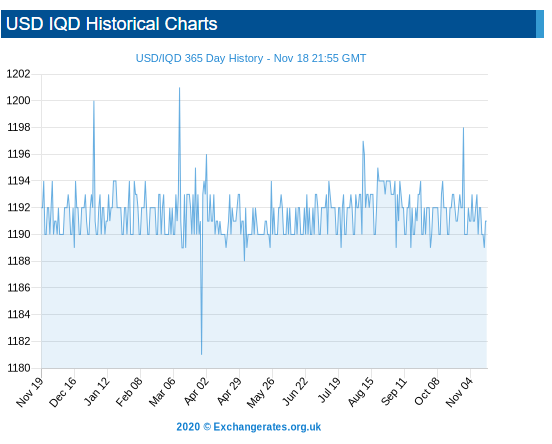Viewport: 552px width, 444px height.
Task: Click the 1188 y-axis label
Action: pos(19,261)
